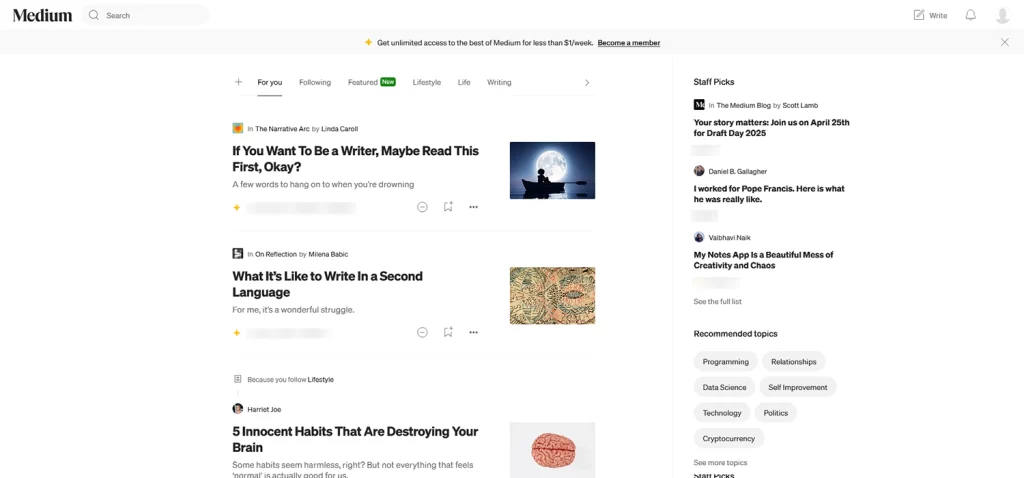1024x478 pixels.
Task: Open the notifications bell
Action: 970,15
